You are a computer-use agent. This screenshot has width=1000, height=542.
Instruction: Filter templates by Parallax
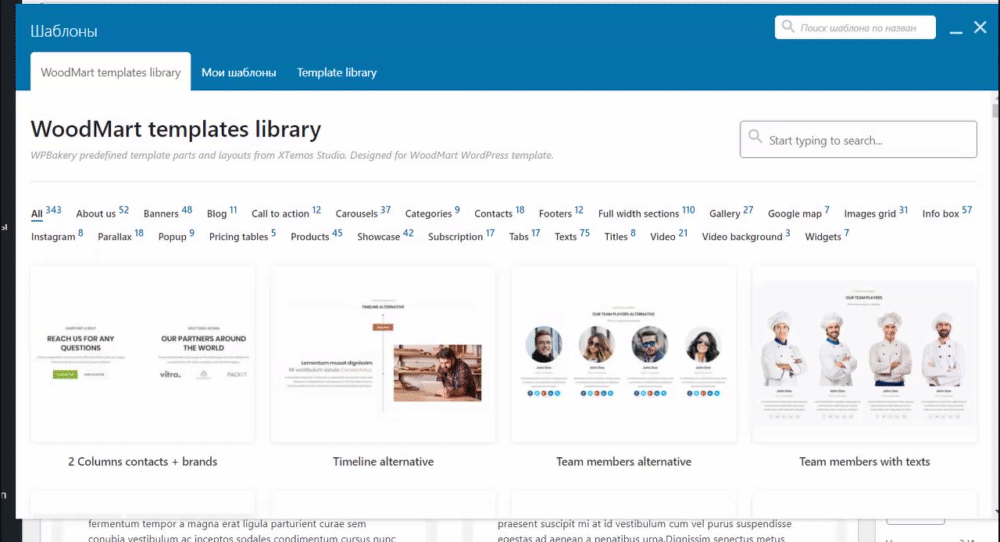click(x=121, y=235)
